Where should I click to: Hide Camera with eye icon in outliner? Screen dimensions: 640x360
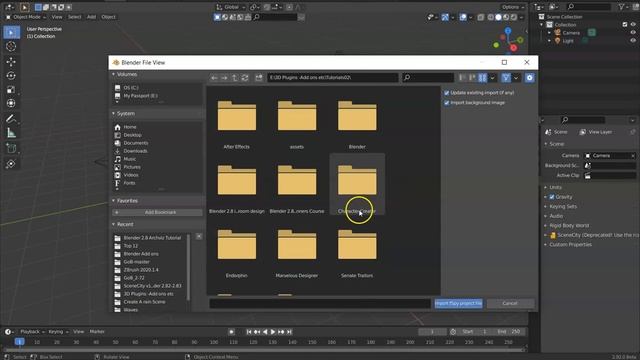633,33
